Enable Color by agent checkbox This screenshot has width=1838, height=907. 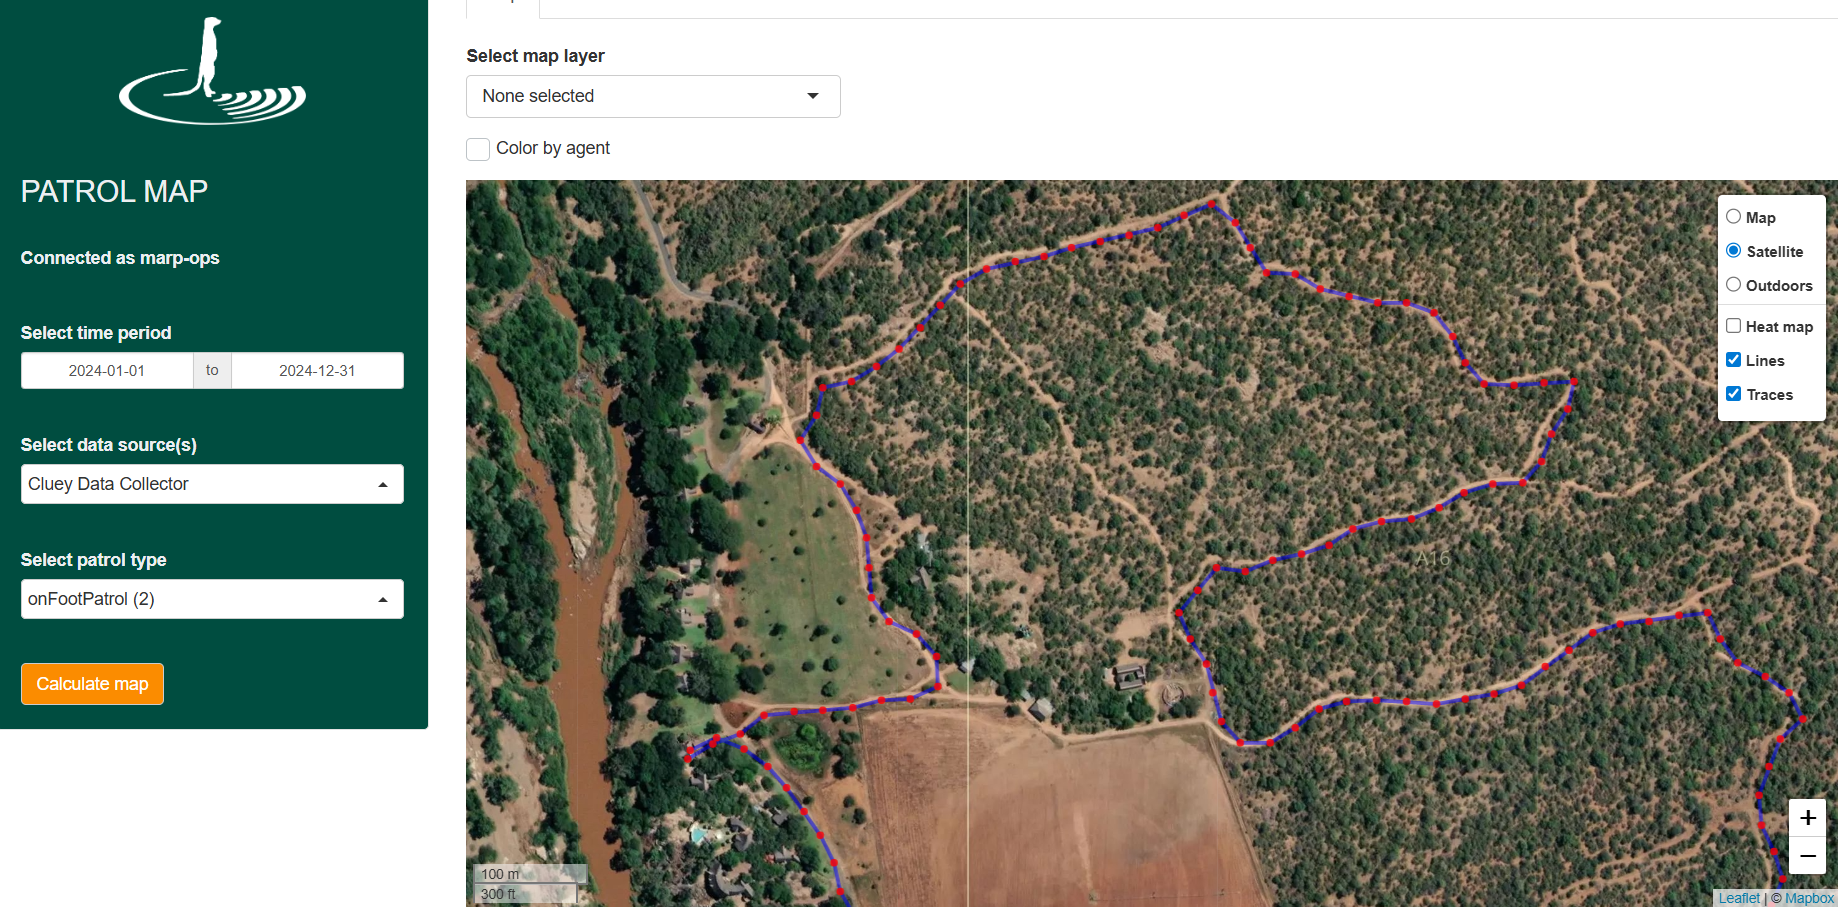pyautogui.click(x=478, y=149)
